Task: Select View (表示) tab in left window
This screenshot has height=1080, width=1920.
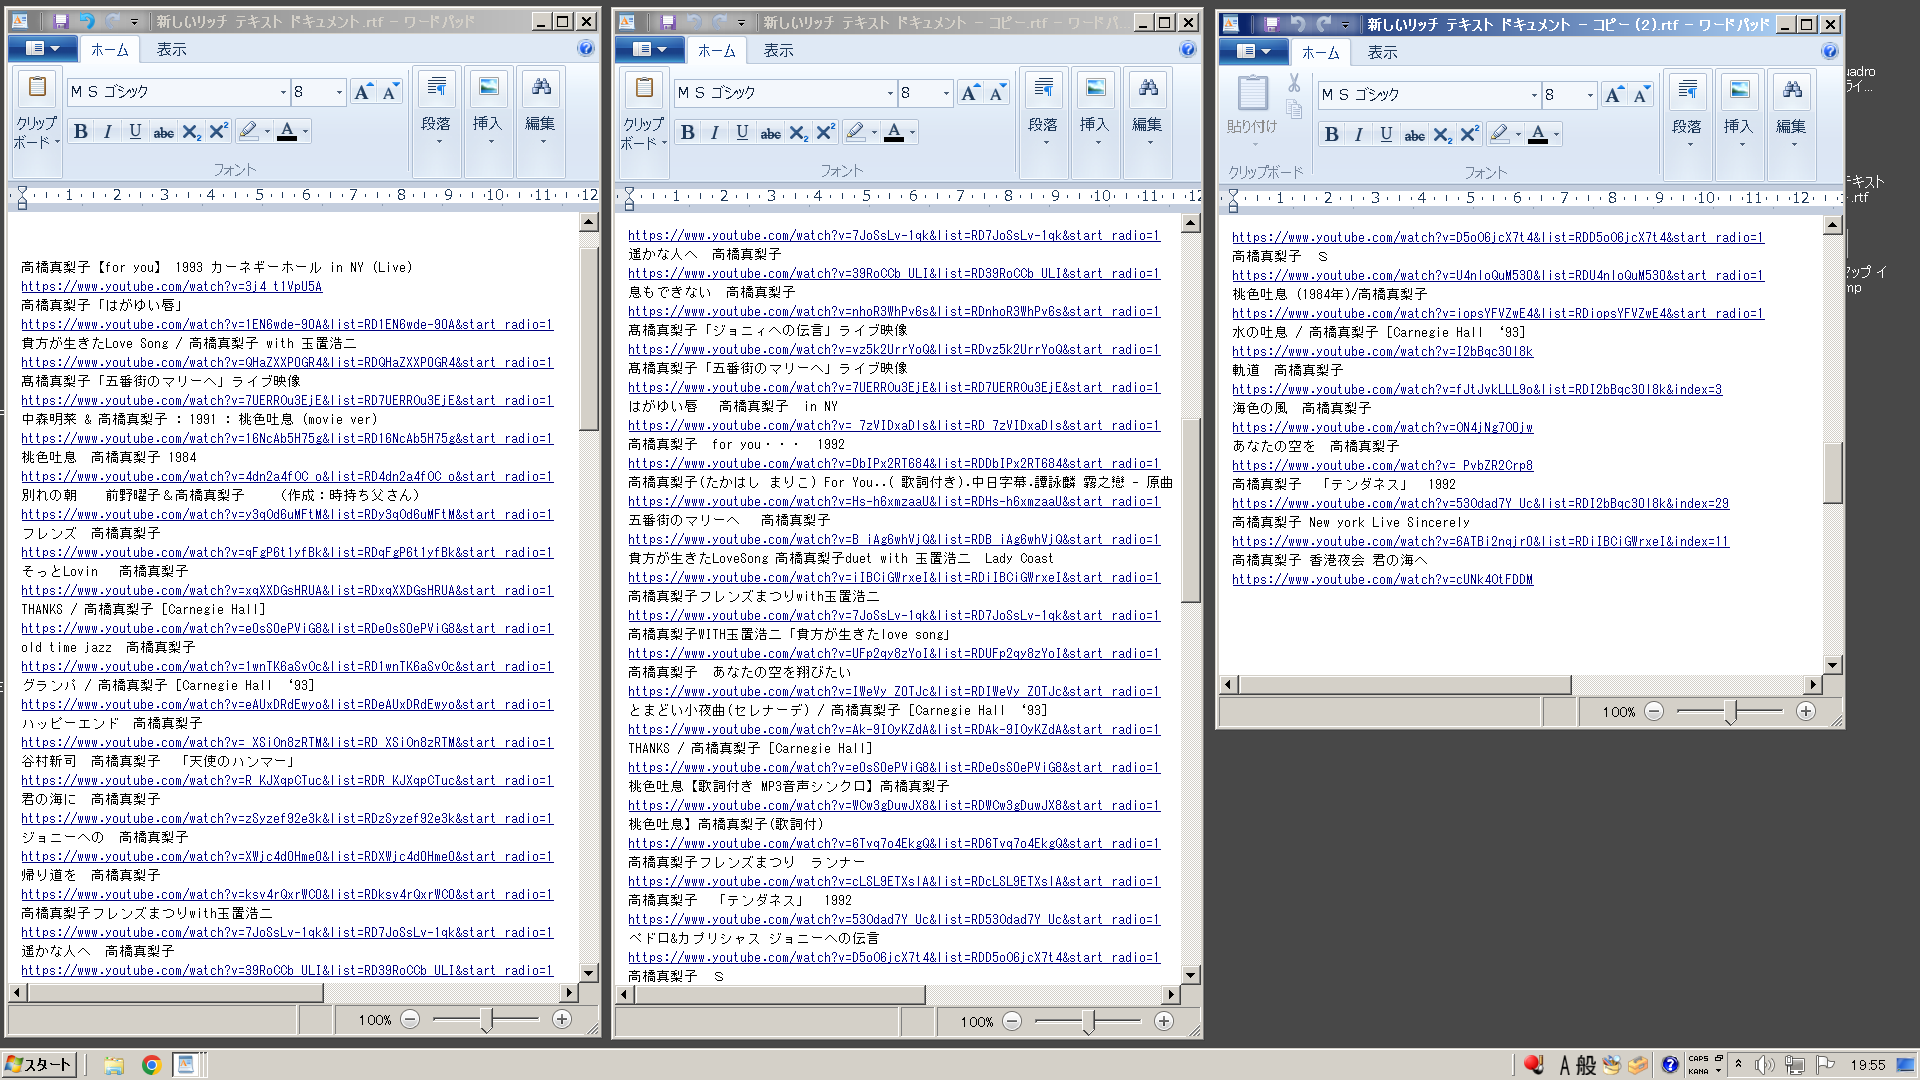Action: pyautogui.click(x=171, y=49)
